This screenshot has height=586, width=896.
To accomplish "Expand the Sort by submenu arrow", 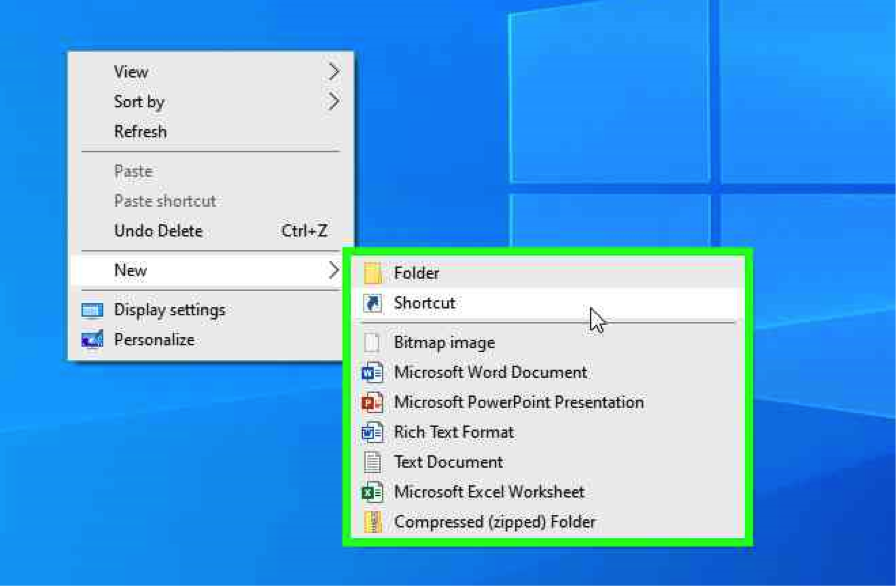I will coord(334,102).
